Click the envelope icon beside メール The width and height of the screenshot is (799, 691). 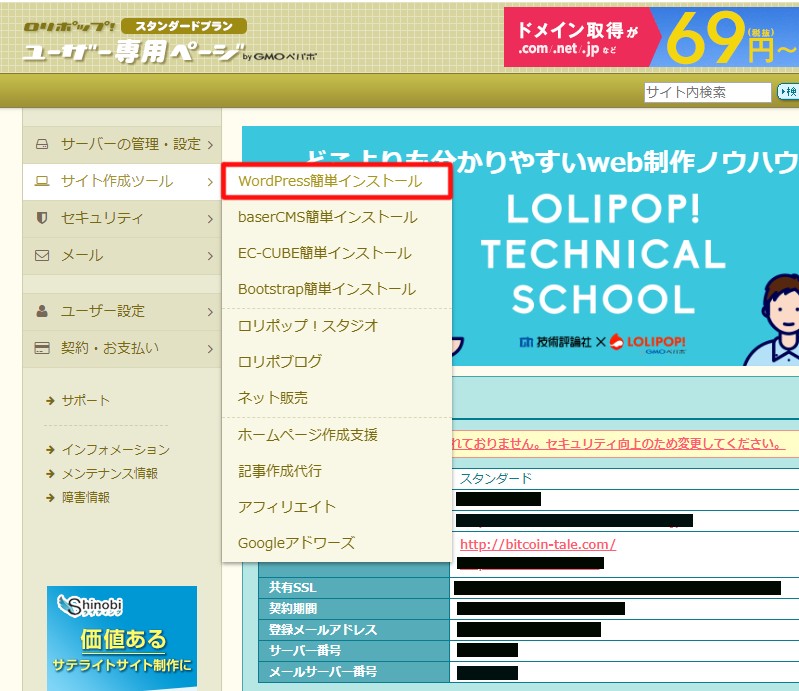(x=42, y=255)
